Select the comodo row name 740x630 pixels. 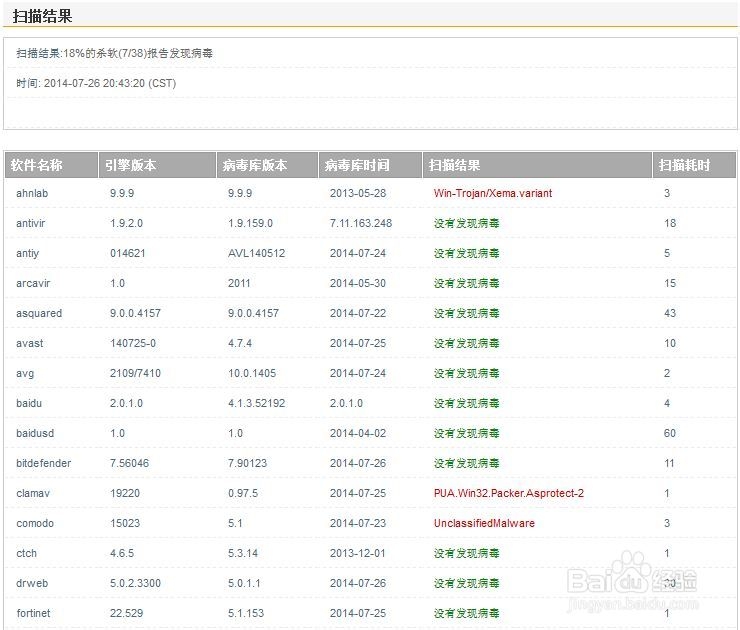coord(35,523)
